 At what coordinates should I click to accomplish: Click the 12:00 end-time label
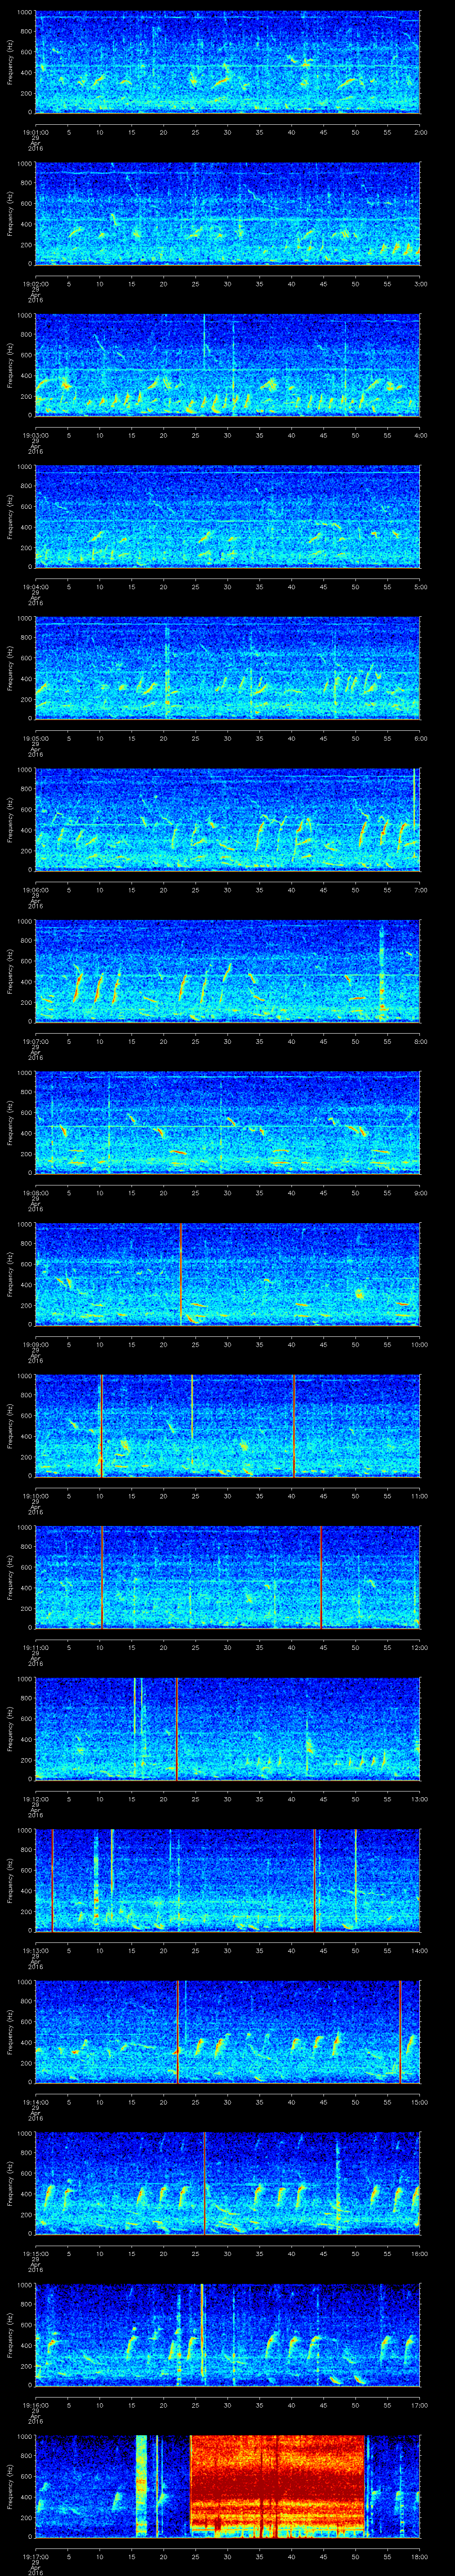[419, 1647]
